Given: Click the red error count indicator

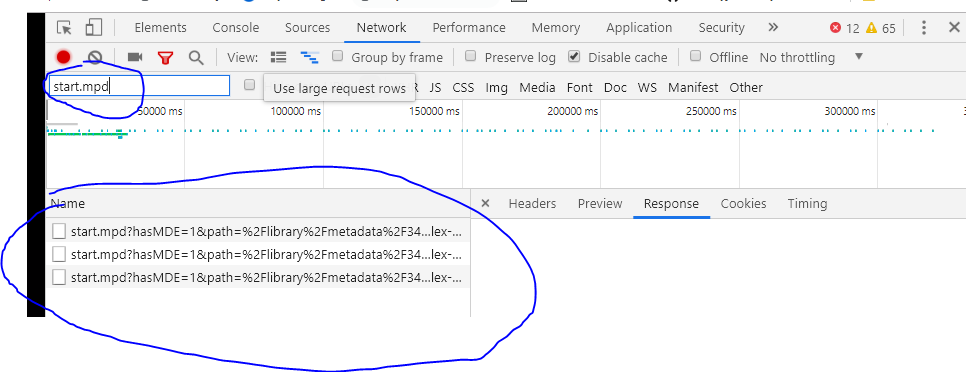Looking at the screenshot, I should [844, 28].
